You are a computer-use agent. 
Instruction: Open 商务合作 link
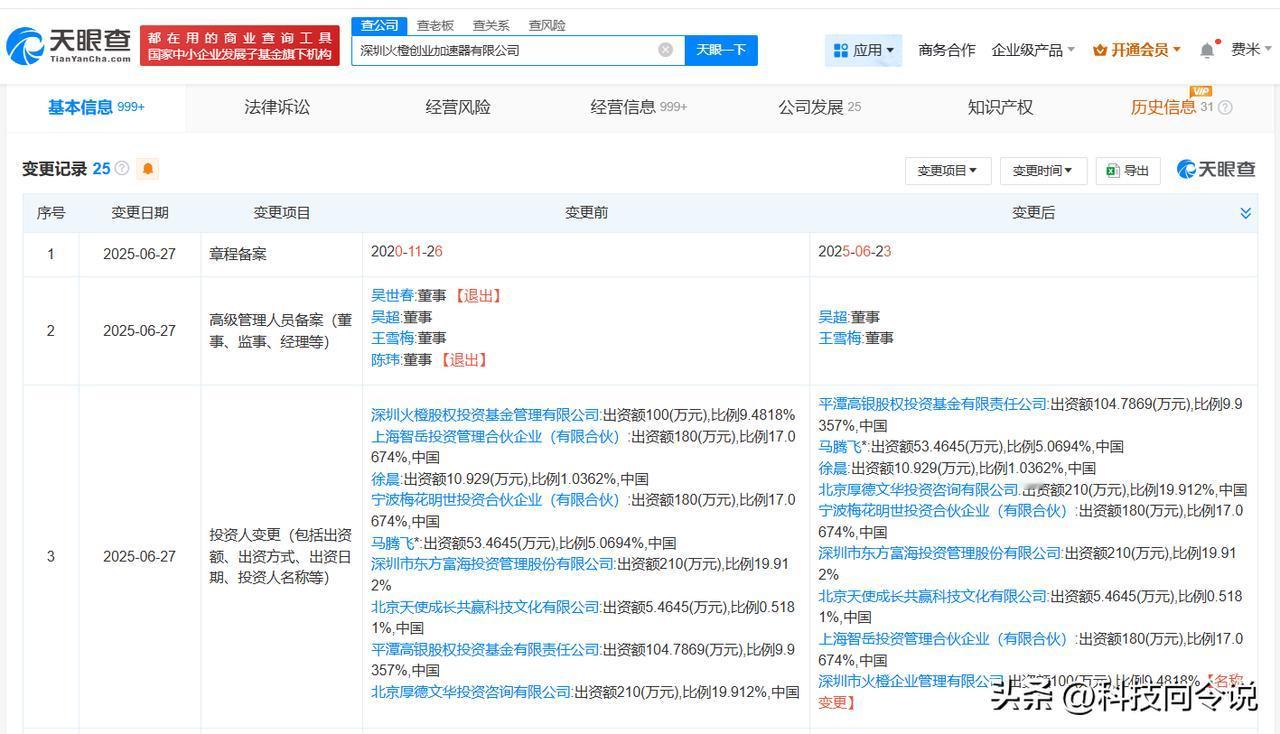[946, 50]
